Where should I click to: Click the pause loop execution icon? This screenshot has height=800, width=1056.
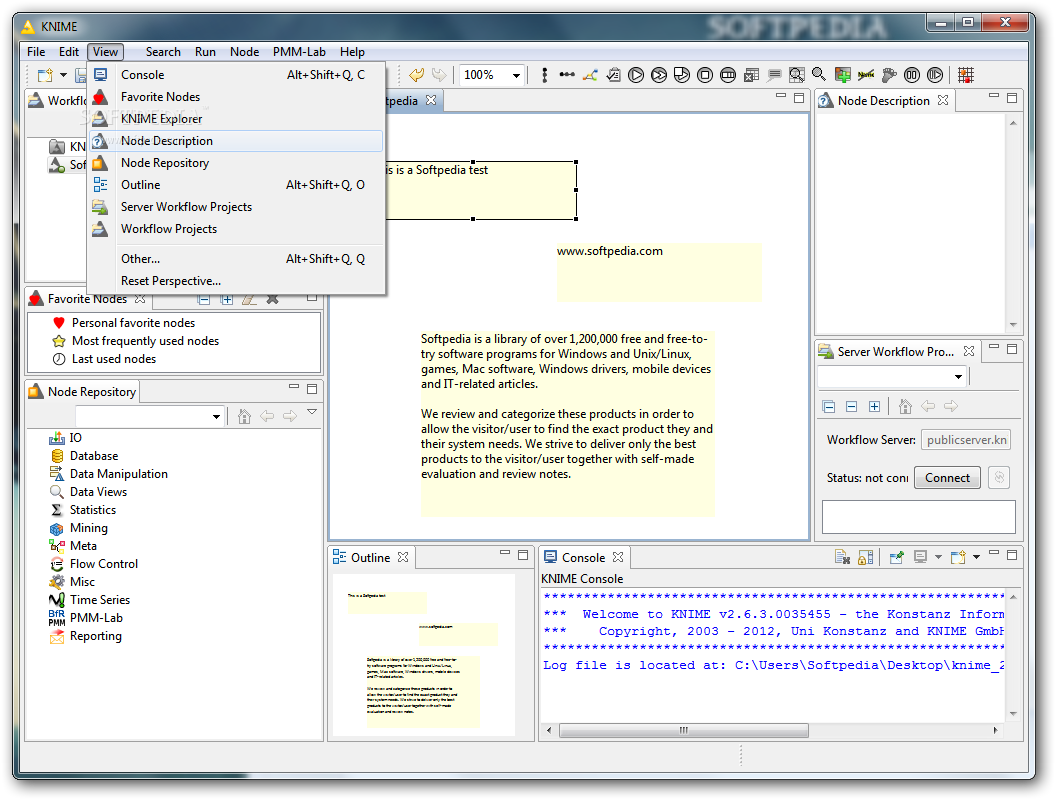[912, 75]
